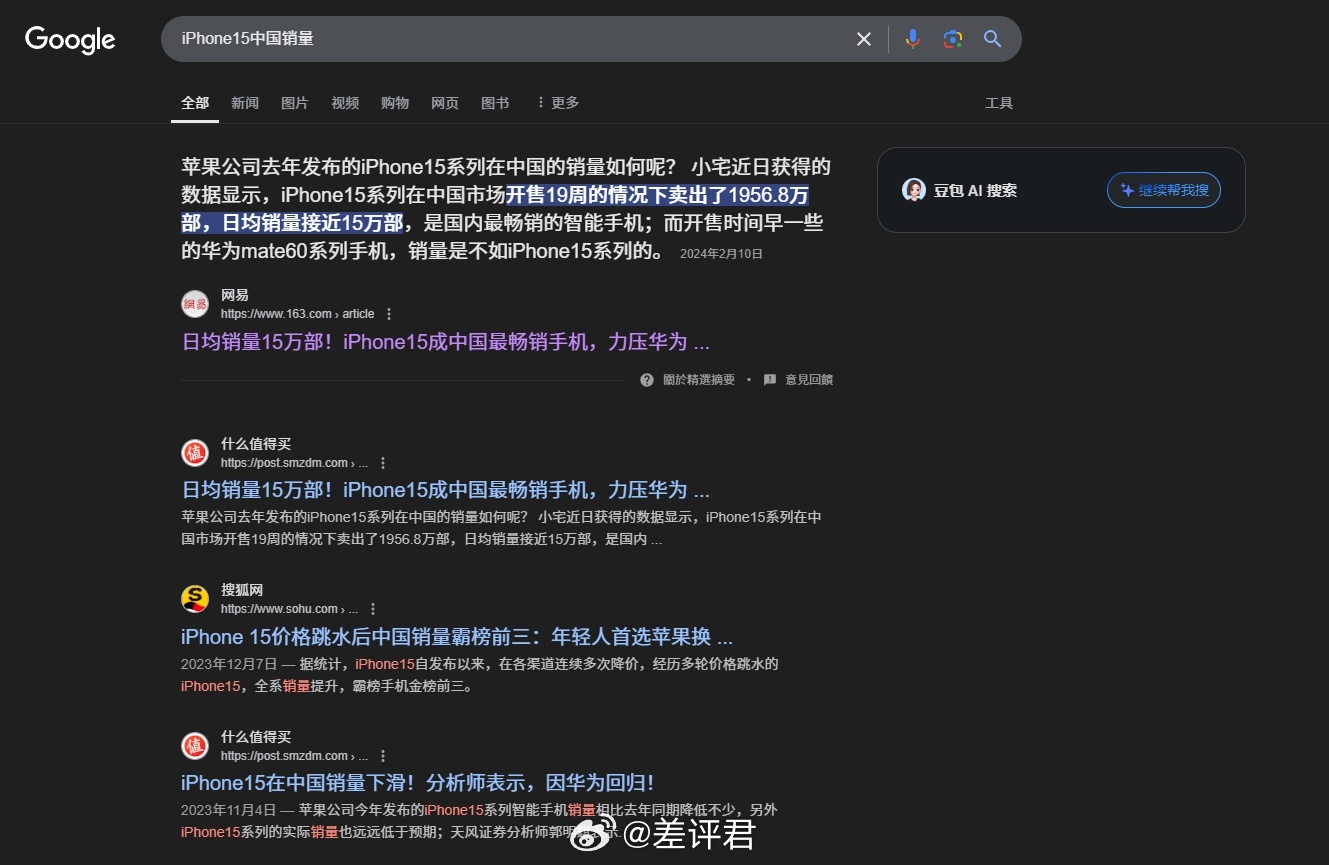This screenshot has height=865, width=1329.
Task: Switch to the 图片 tab
Action: click(295, 103)
